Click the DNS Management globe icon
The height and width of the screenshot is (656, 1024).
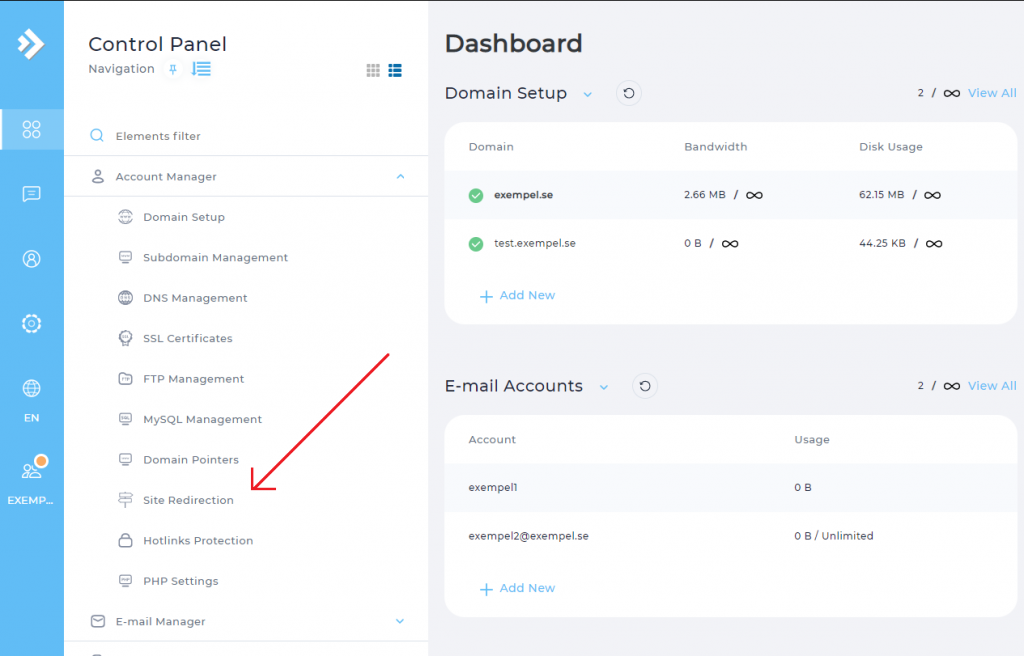[125, 298]
